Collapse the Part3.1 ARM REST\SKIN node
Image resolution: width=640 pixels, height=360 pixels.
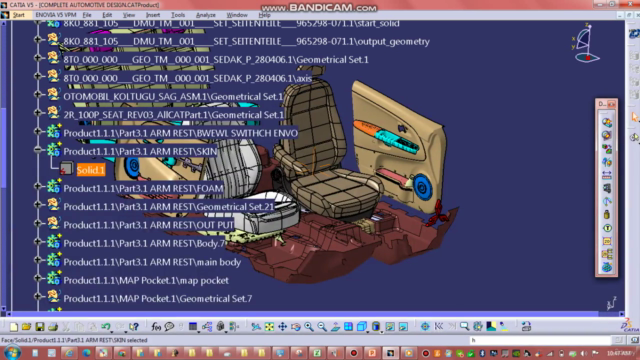38,150
